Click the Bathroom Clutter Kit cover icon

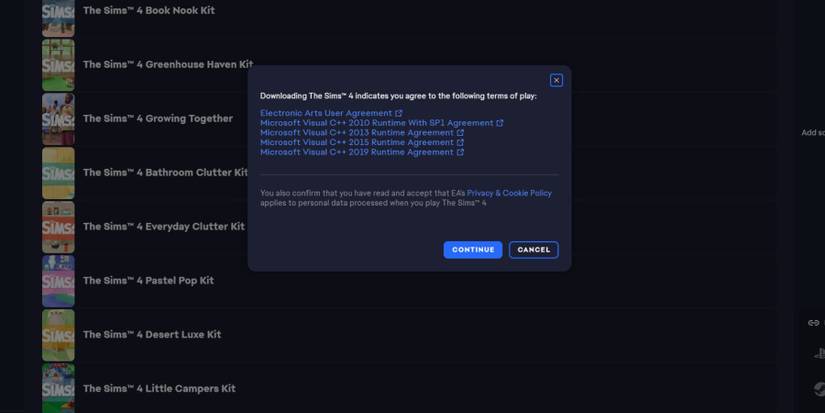[58, 173]
